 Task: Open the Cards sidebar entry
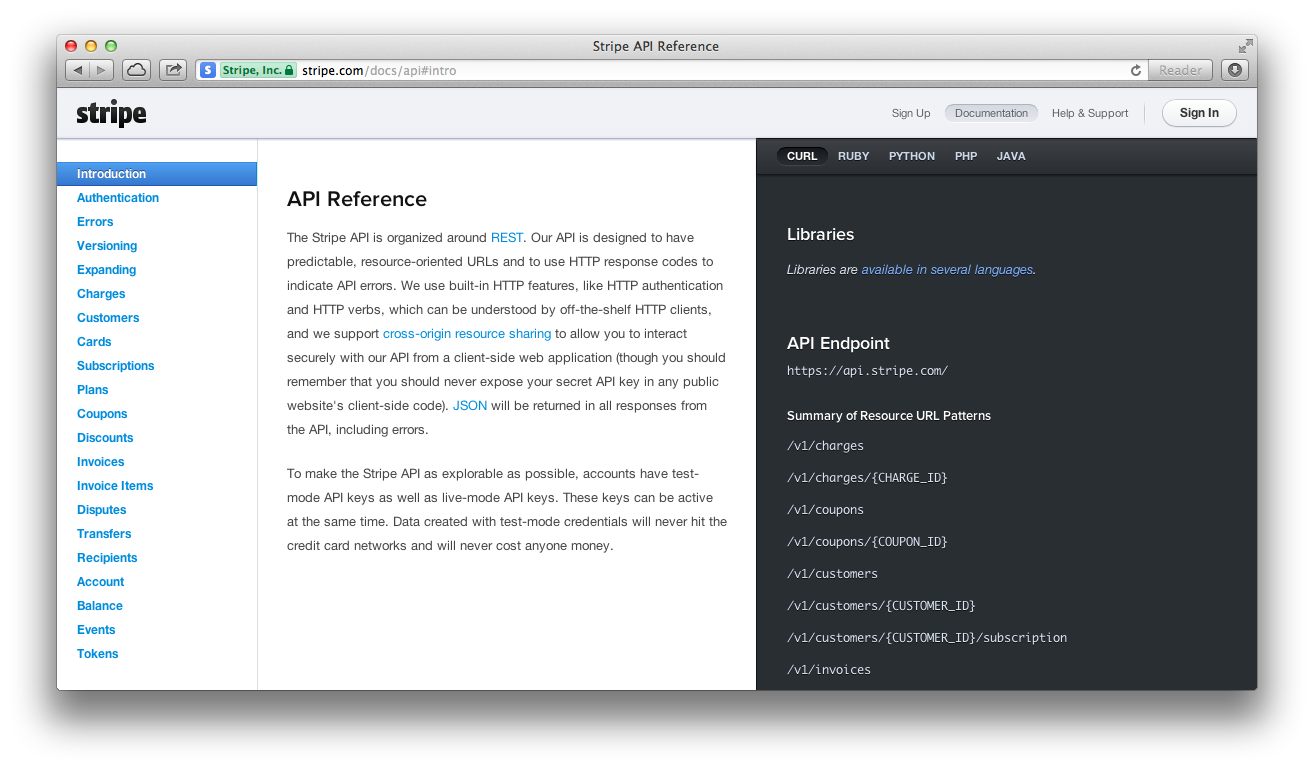pyautogui.click(x=94, y=342)
